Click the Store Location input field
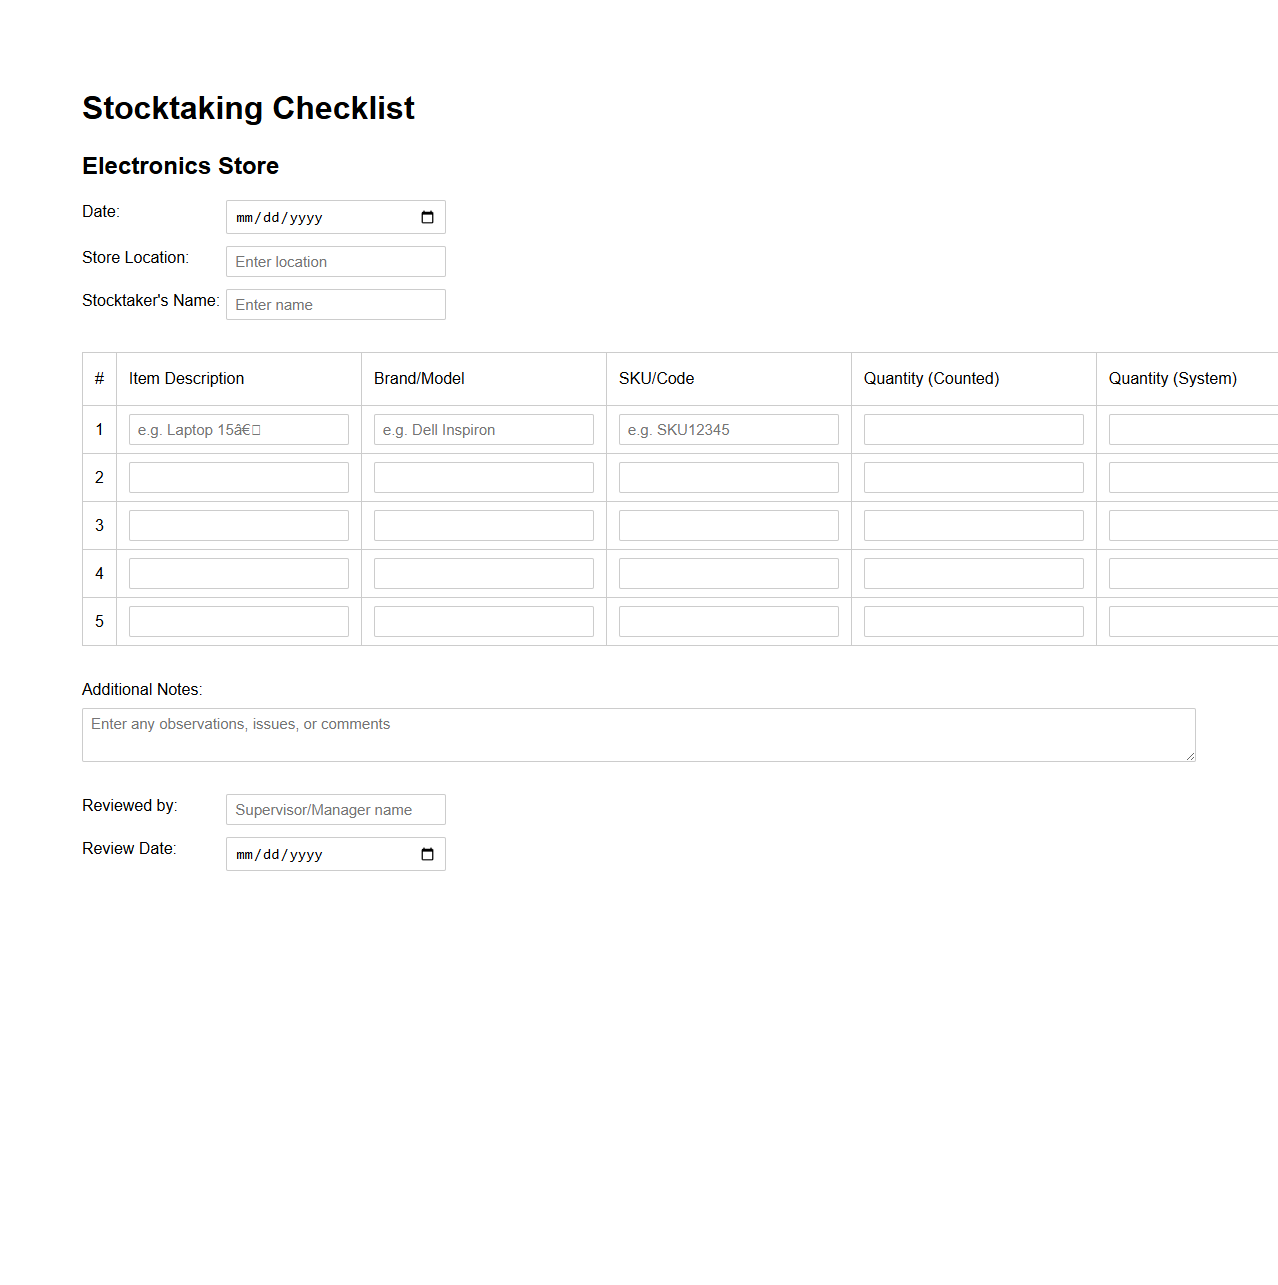This screenshot has height=1285, width=1278. [x=335, y=261]
